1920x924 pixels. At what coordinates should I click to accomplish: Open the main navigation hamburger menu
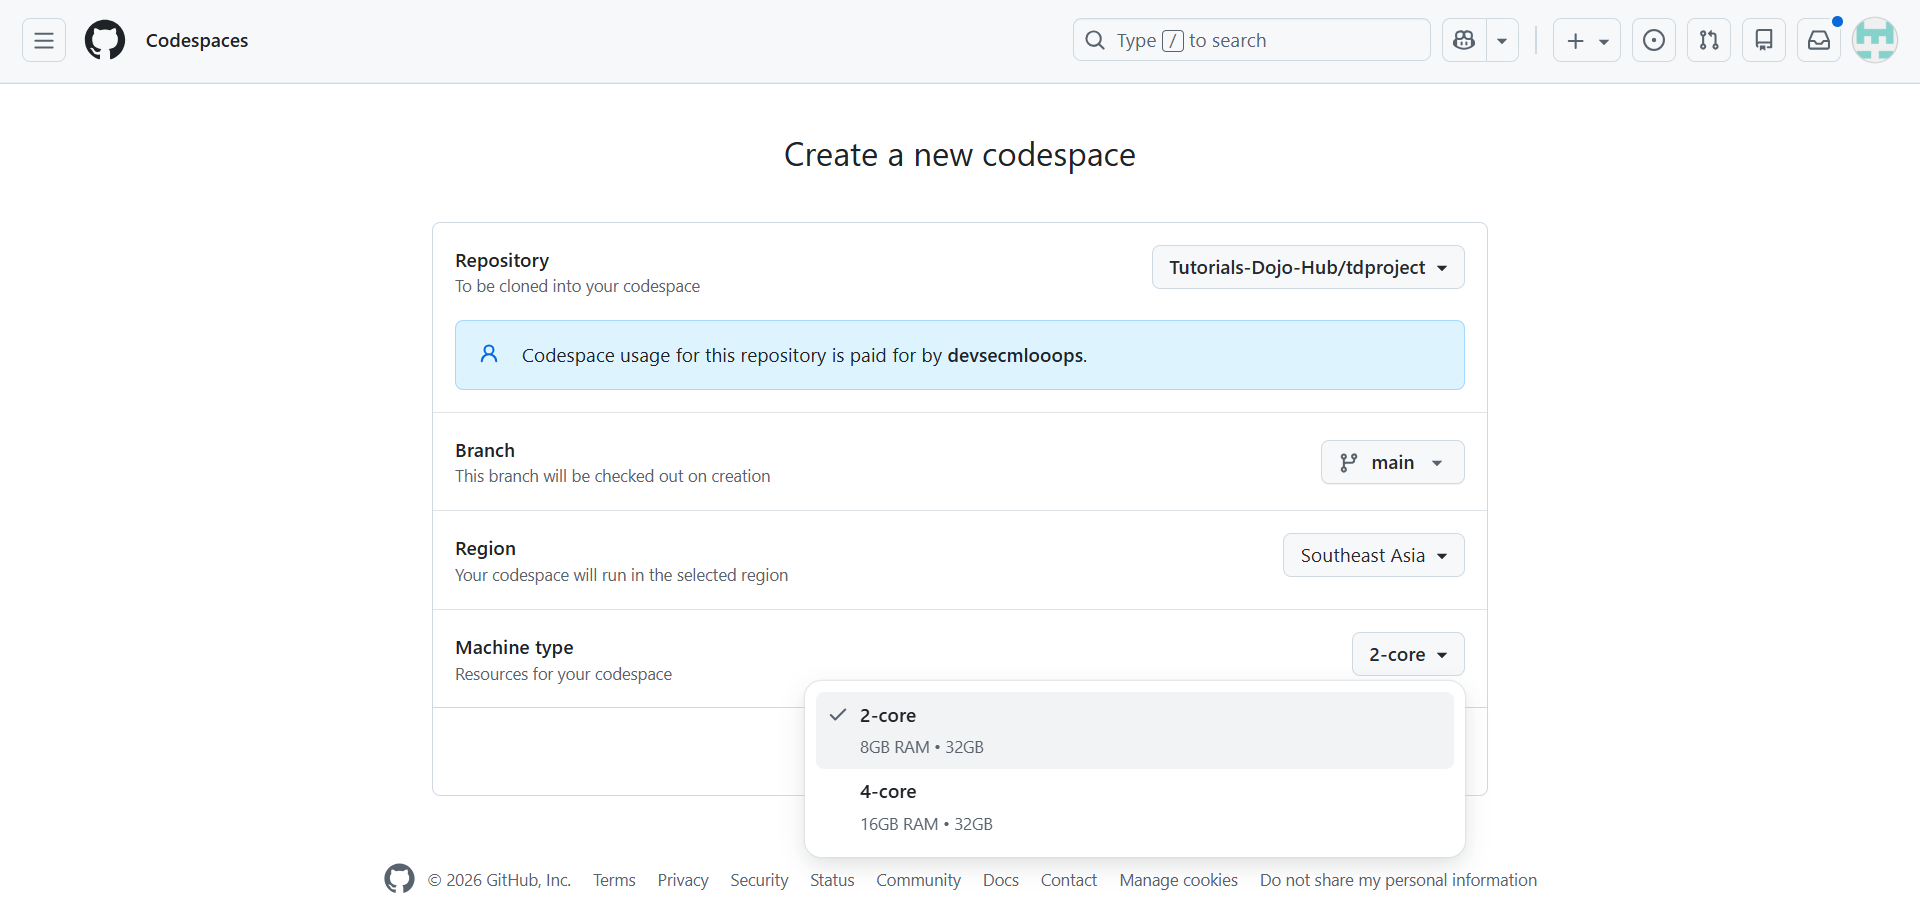[x=42, y=40]
